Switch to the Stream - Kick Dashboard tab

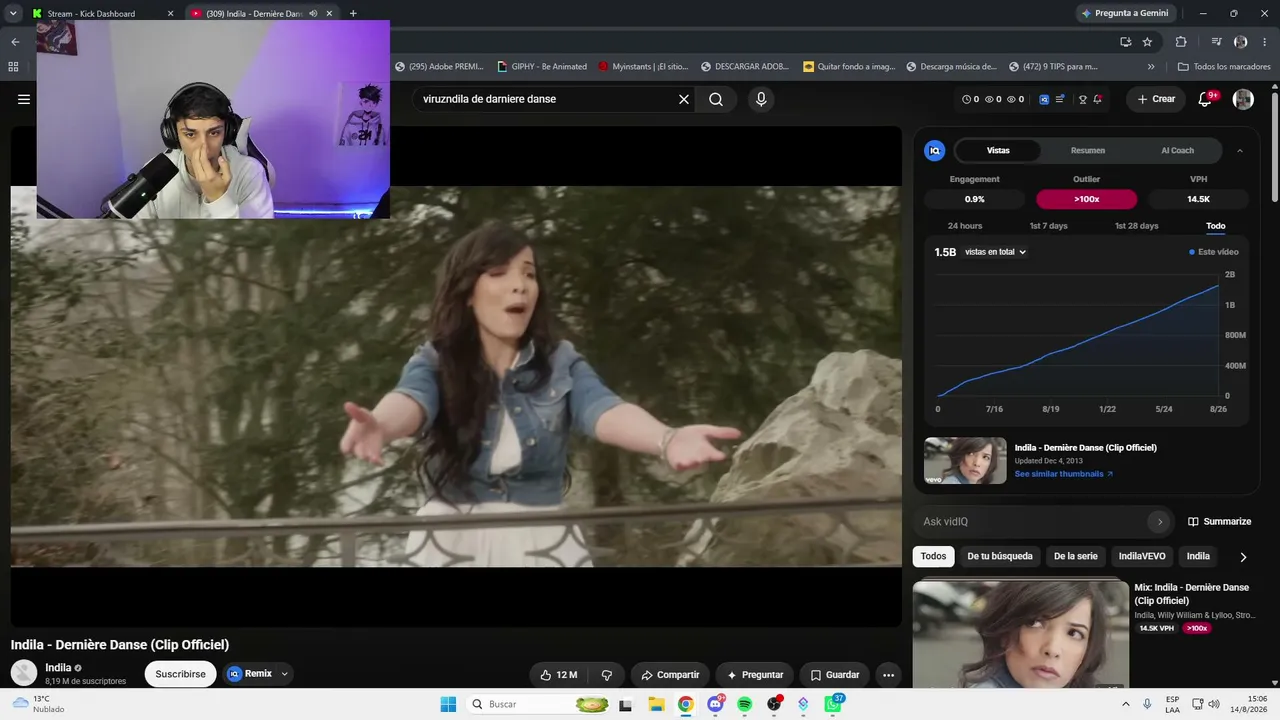[x=103, y=13]
